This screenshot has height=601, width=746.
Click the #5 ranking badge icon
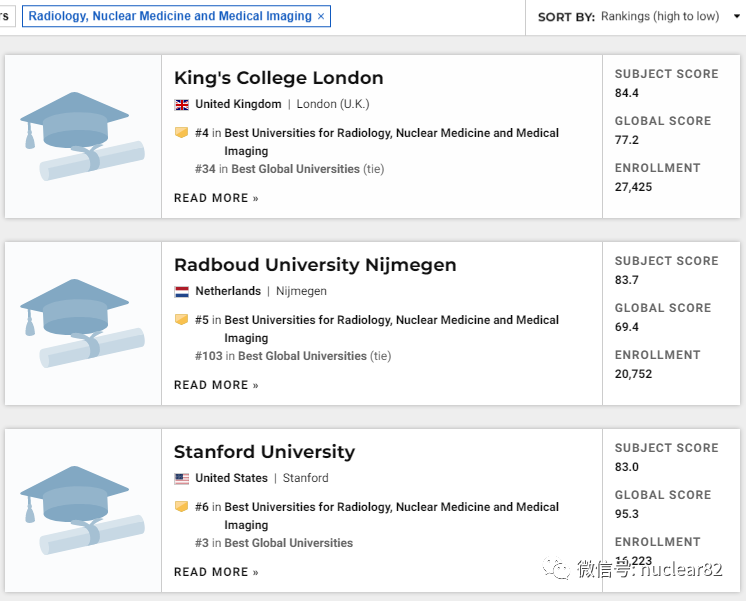182,320
